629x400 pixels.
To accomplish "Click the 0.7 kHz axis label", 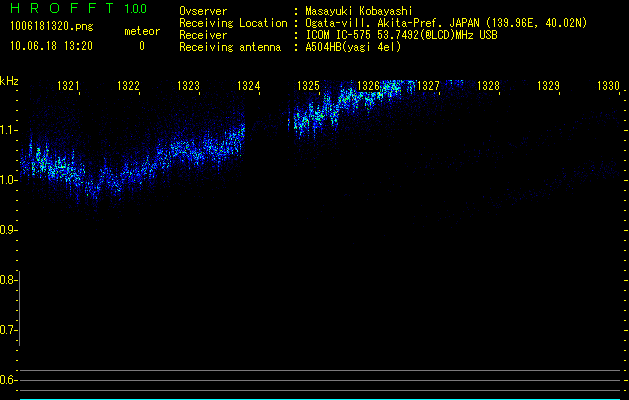I will (x=8, y=330).
